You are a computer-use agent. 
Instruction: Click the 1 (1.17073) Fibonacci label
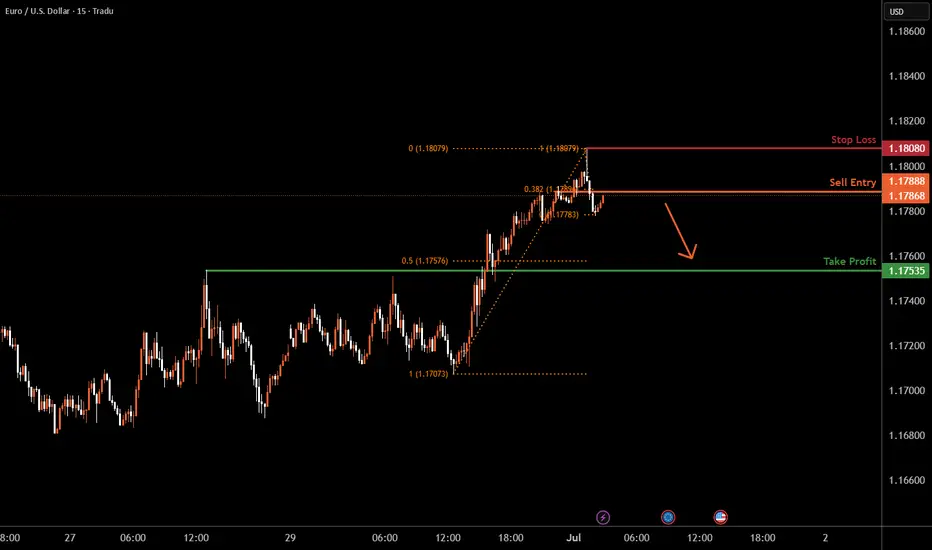[x=428, y=374]
